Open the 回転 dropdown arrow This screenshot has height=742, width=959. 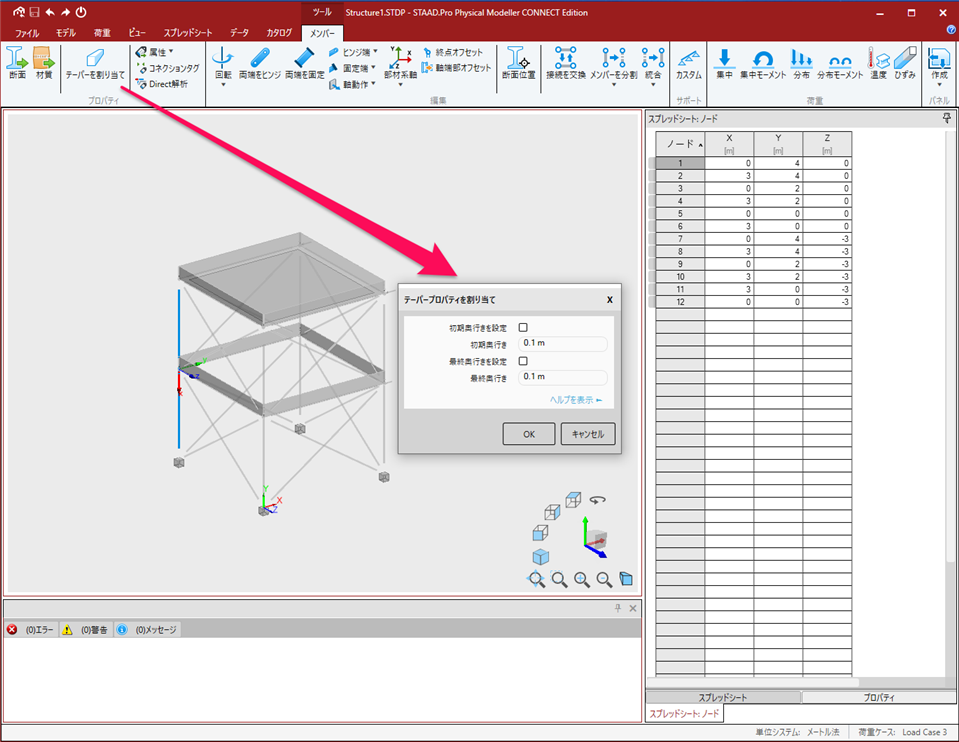pyautogui.click(x=223, y=84)
